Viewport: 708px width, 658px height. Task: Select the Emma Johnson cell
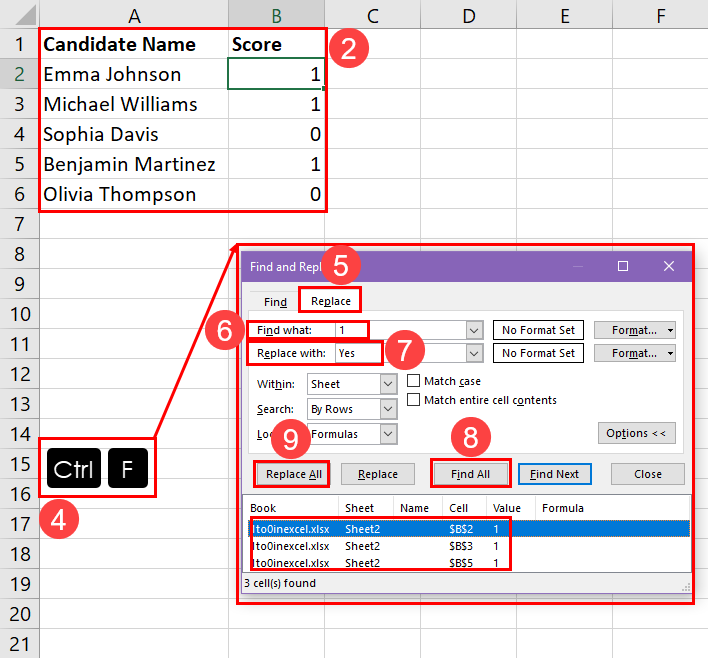coord(134,74)
